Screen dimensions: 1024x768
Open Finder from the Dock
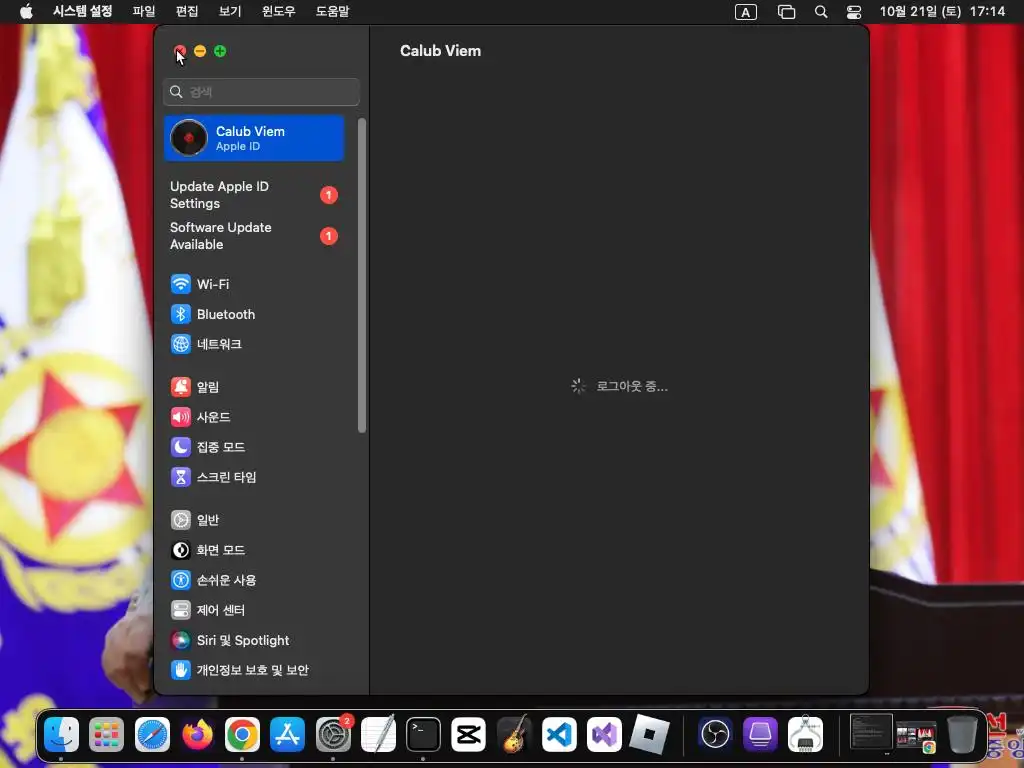[x=61, y=734]
